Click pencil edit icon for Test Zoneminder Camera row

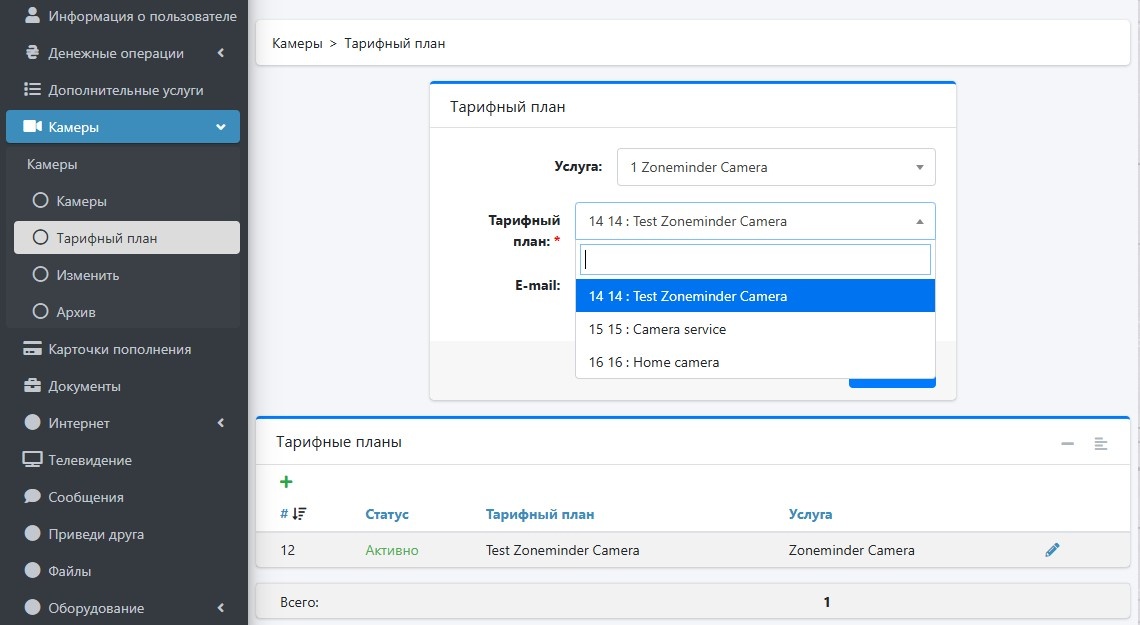pyautogui.click(x=1052, y=550)
